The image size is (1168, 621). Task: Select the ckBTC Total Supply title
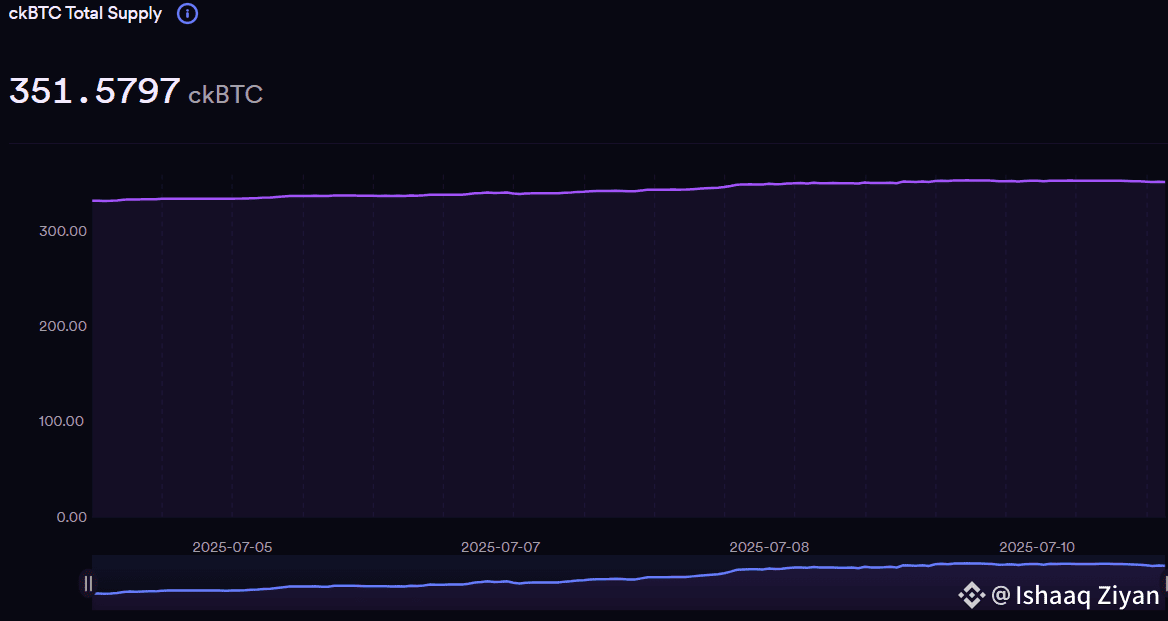click(85, 13)
